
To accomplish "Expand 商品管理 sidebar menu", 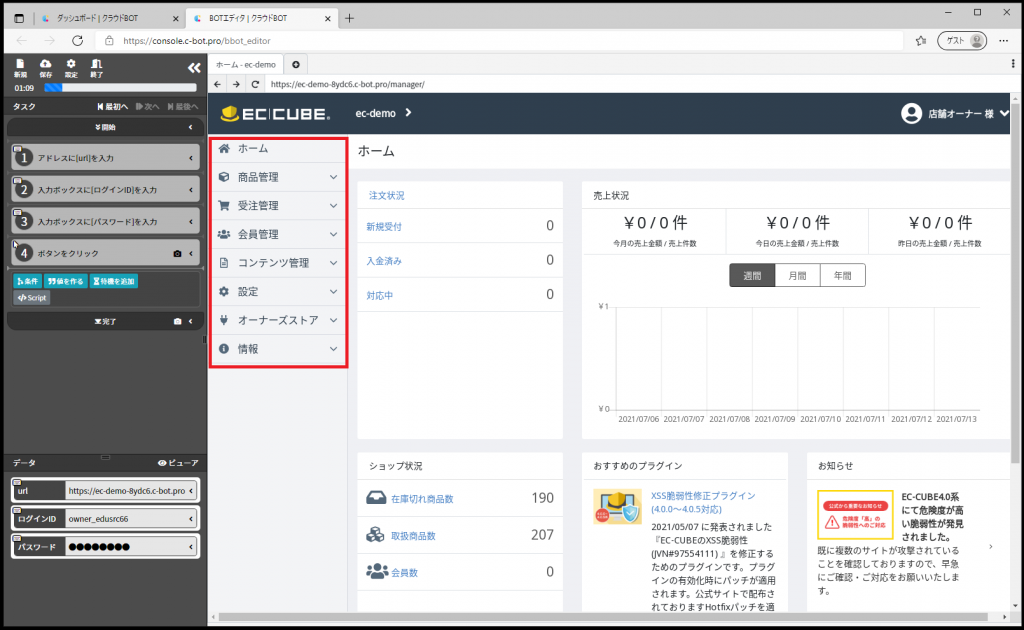I will point(279,177).
